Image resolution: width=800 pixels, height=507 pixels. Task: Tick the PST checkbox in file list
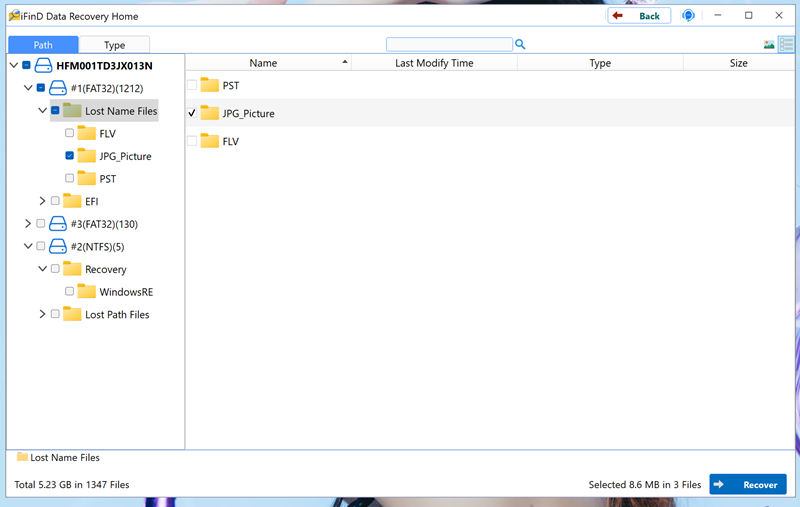192,86
